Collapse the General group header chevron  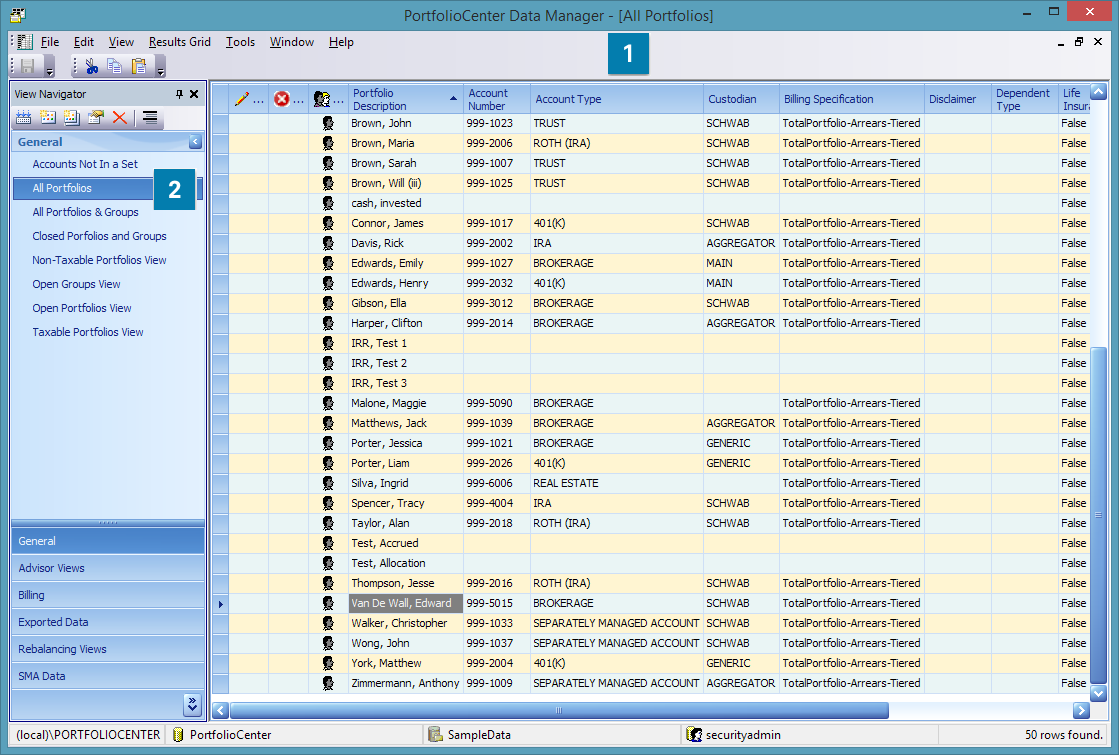(x=195, y=142)
